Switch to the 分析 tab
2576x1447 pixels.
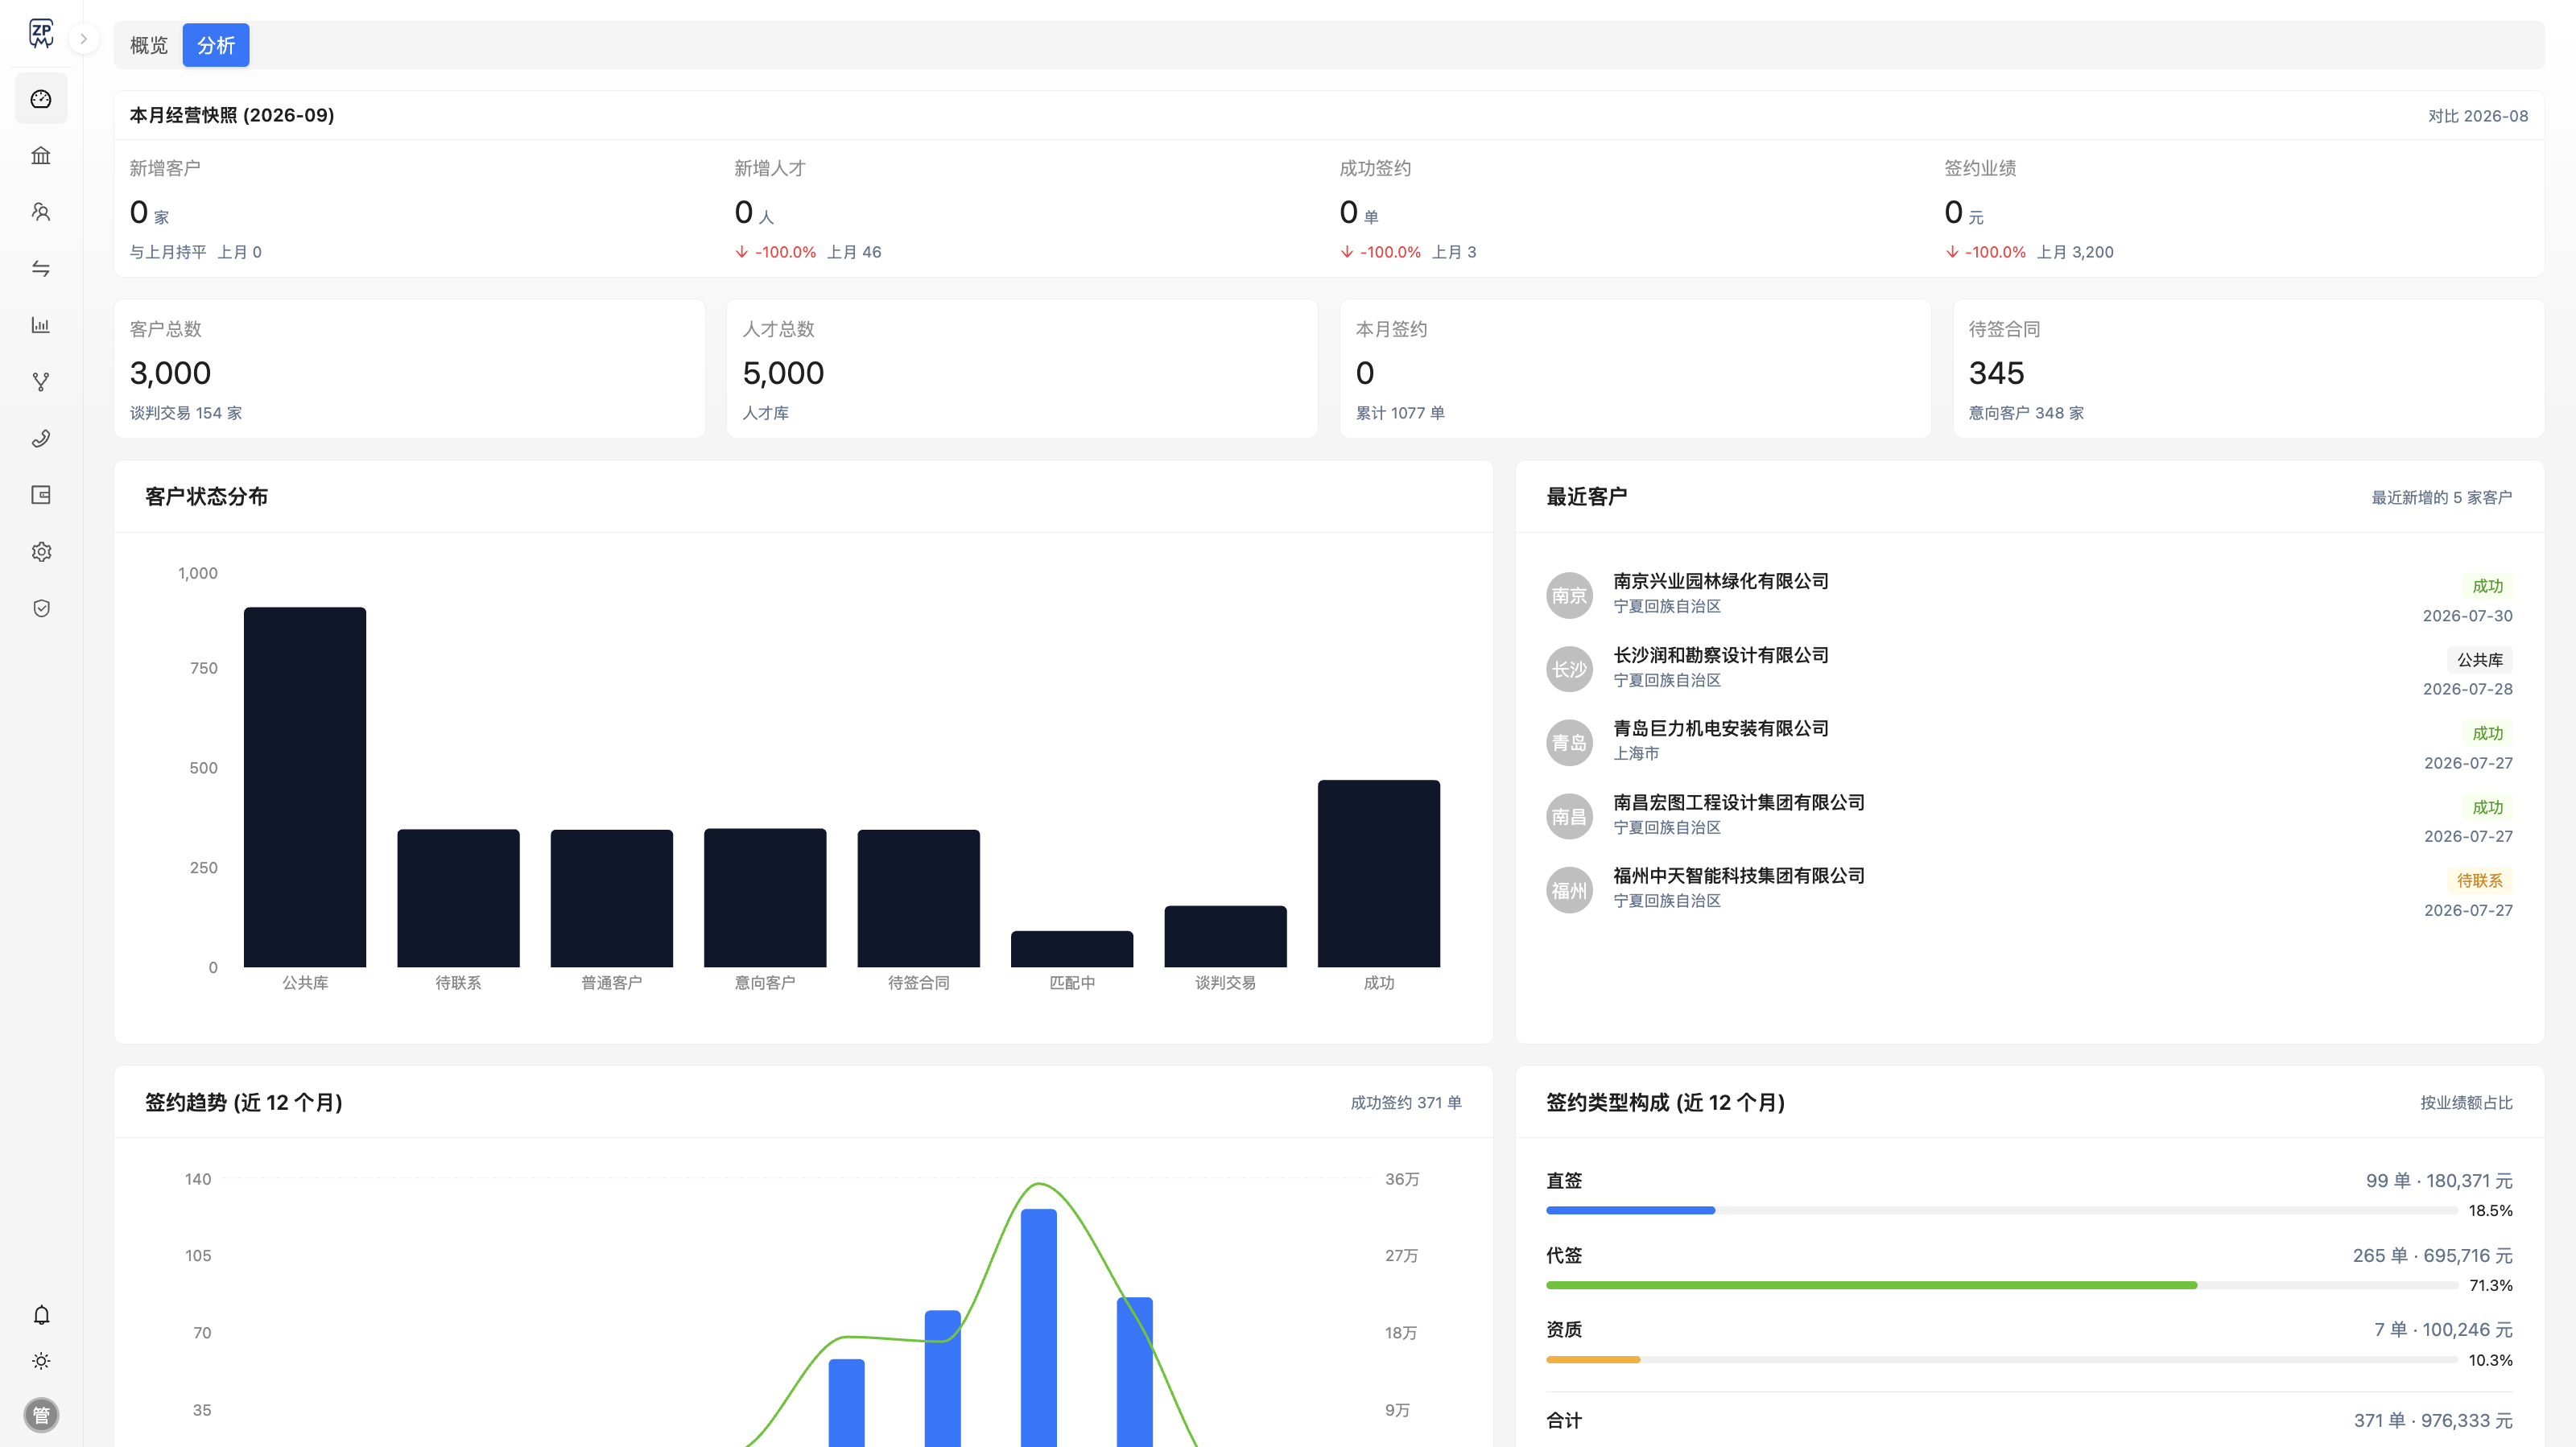[216, 45]
